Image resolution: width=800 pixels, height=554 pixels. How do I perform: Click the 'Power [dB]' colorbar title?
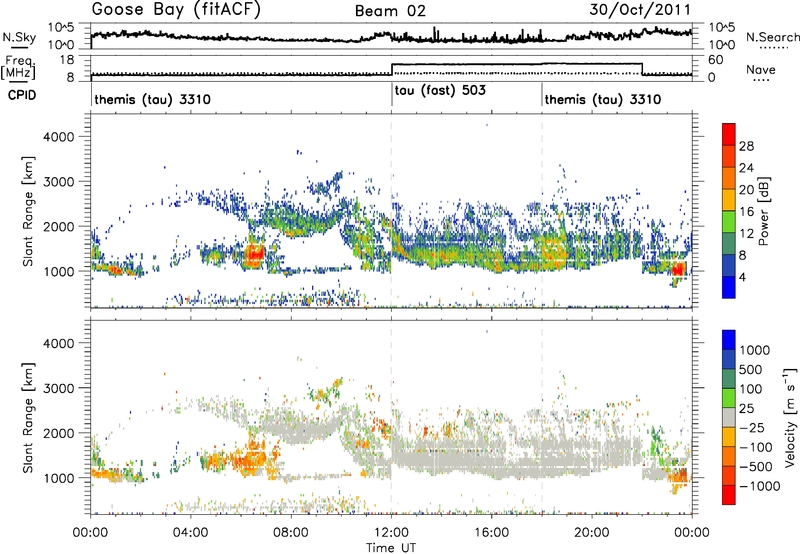(x=763, y=211)
